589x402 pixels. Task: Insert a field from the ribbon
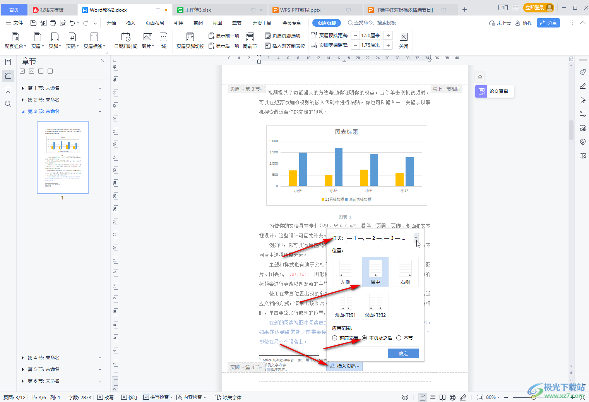click(164, 40)
